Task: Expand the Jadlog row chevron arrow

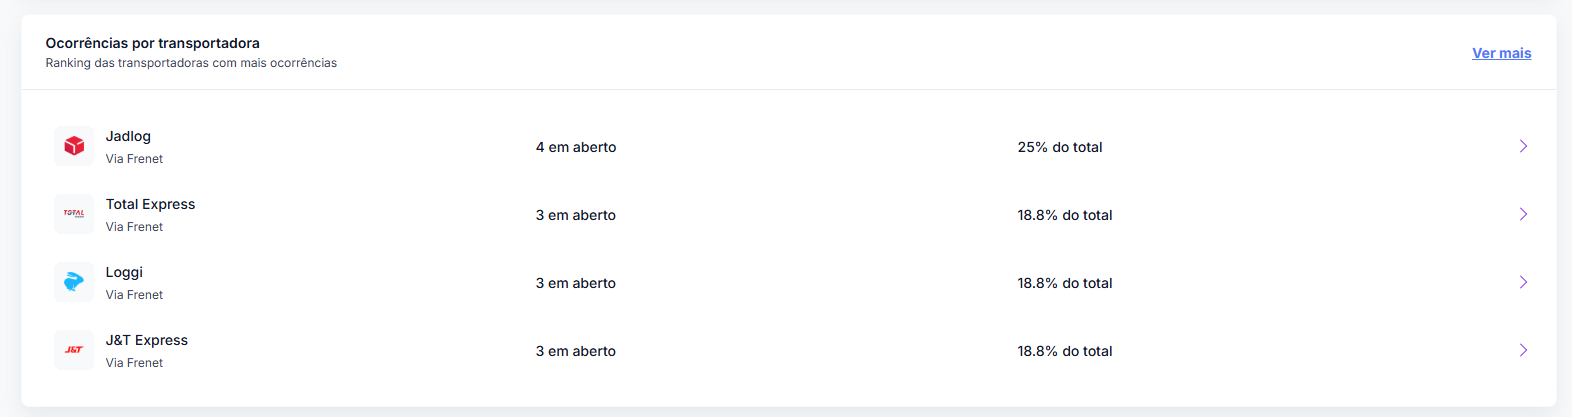Action: 1523,146
